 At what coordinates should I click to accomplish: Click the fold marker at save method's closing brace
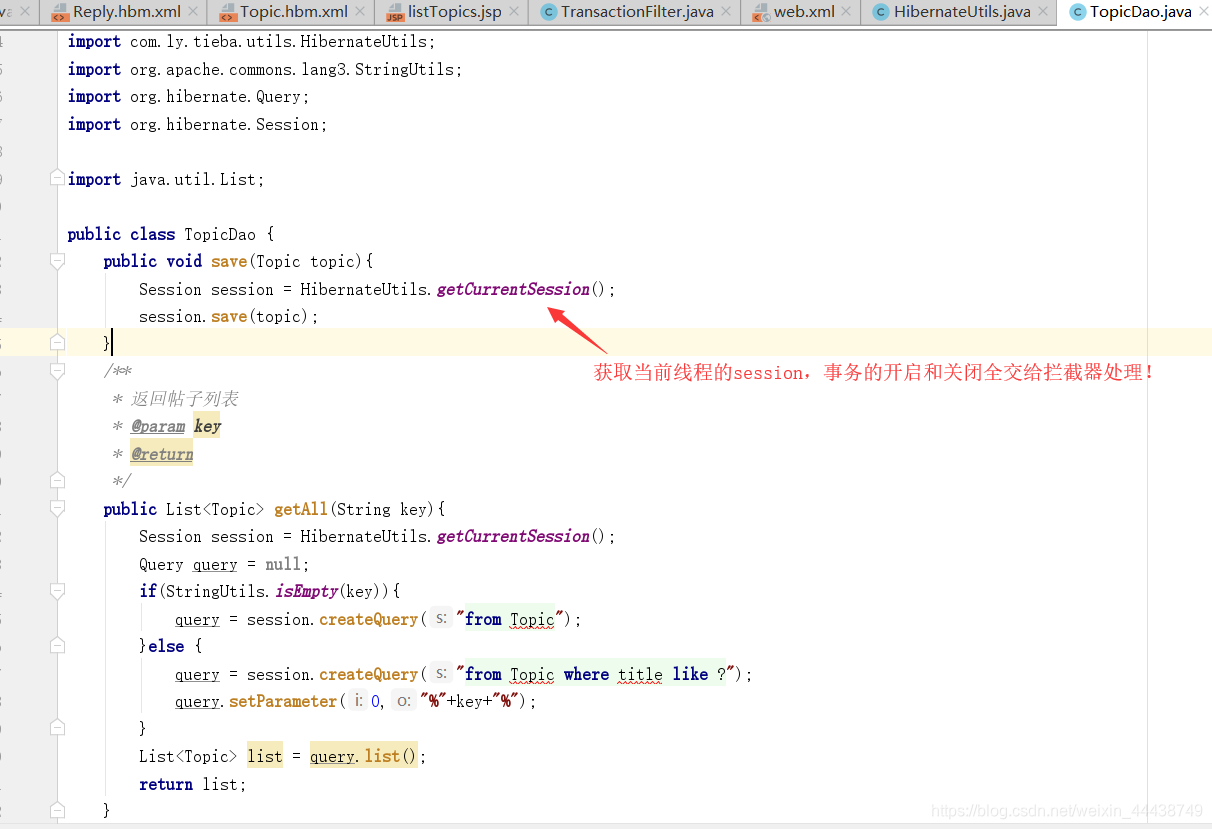(x=57, y=343)
